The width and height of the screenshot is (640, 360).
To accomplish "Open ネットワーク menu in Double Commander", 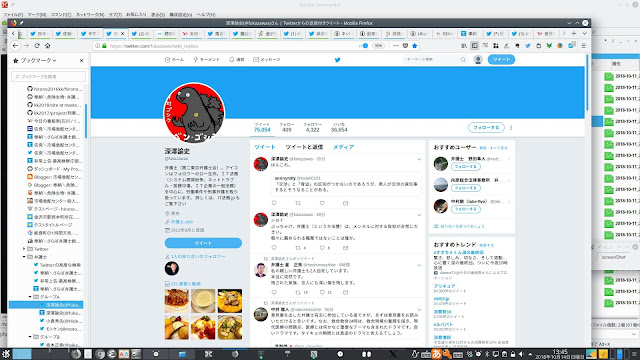I will [90, 15].
